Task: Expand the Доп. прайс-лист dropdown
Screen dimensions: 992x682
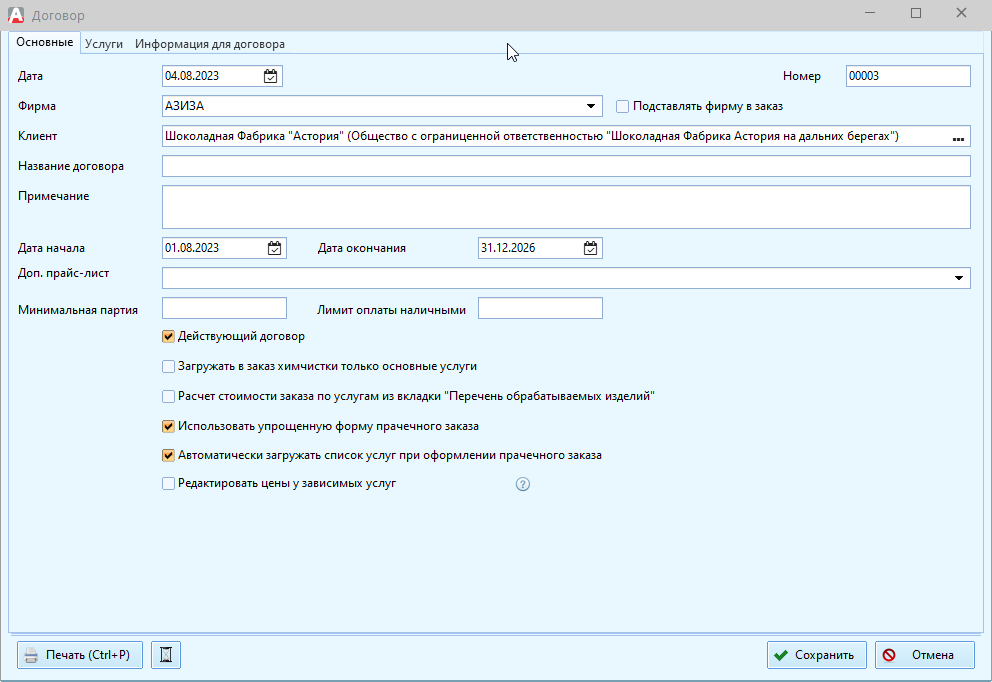Action: [x=959, y=278]
